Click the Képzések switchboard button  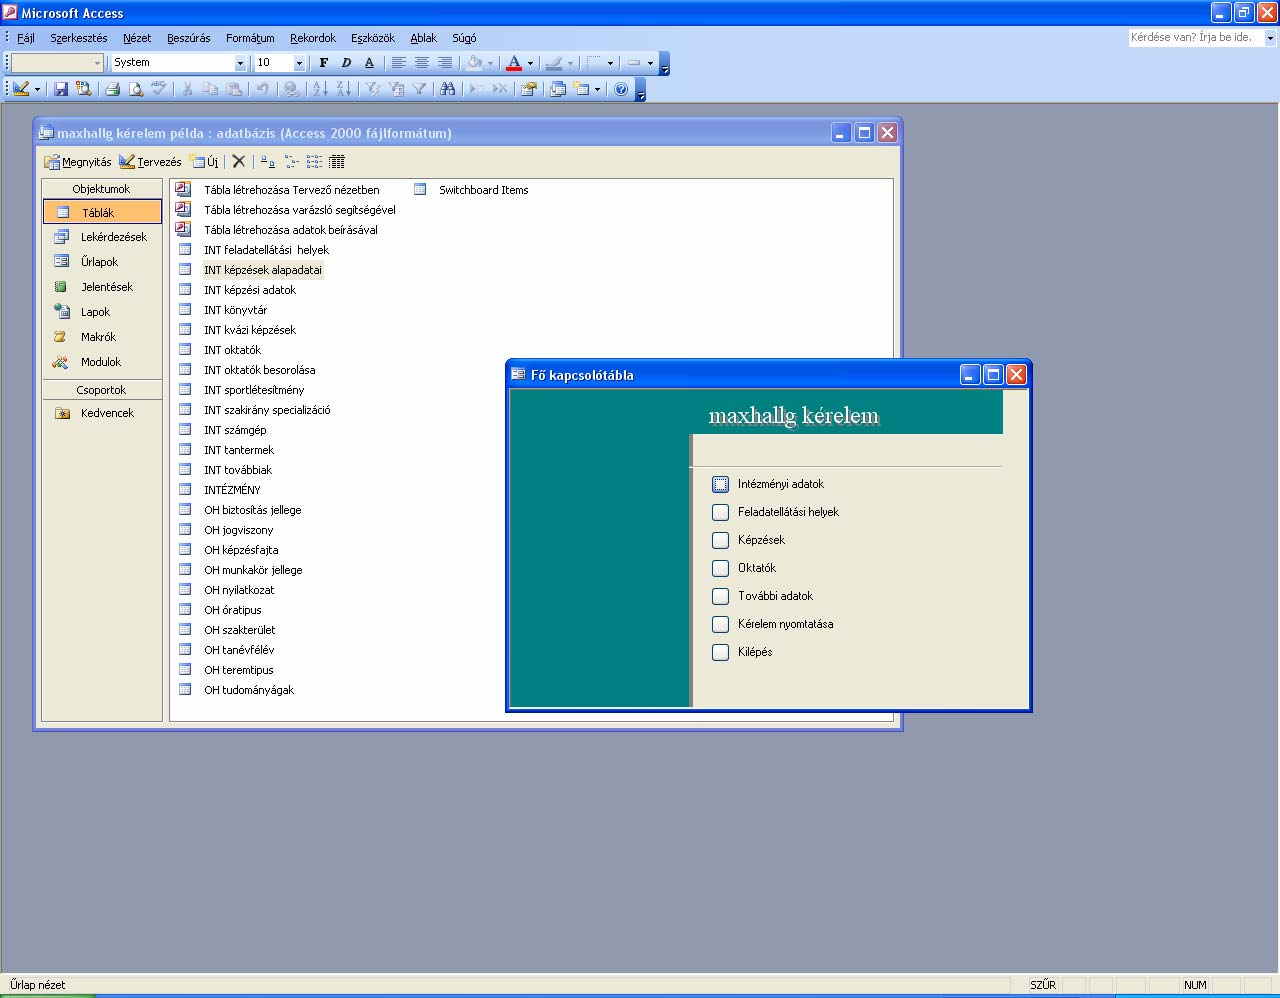(x=720, y=540)
